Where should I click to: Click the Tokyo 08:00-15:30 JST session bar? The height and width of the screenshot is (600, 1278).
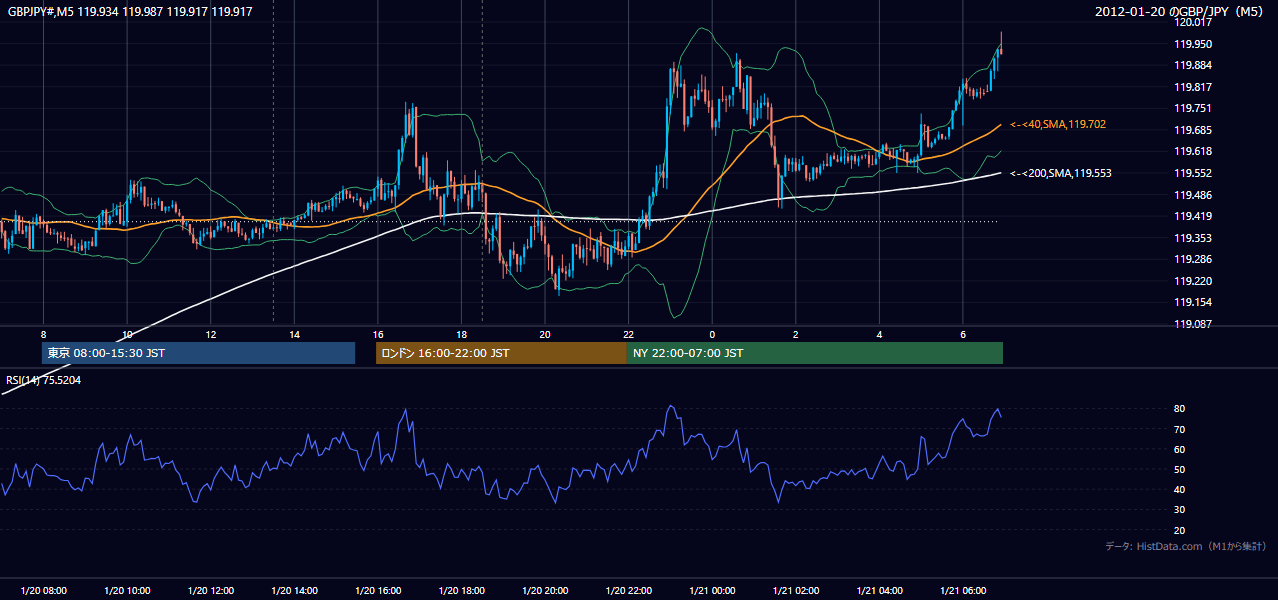click(x=198, y=353)
